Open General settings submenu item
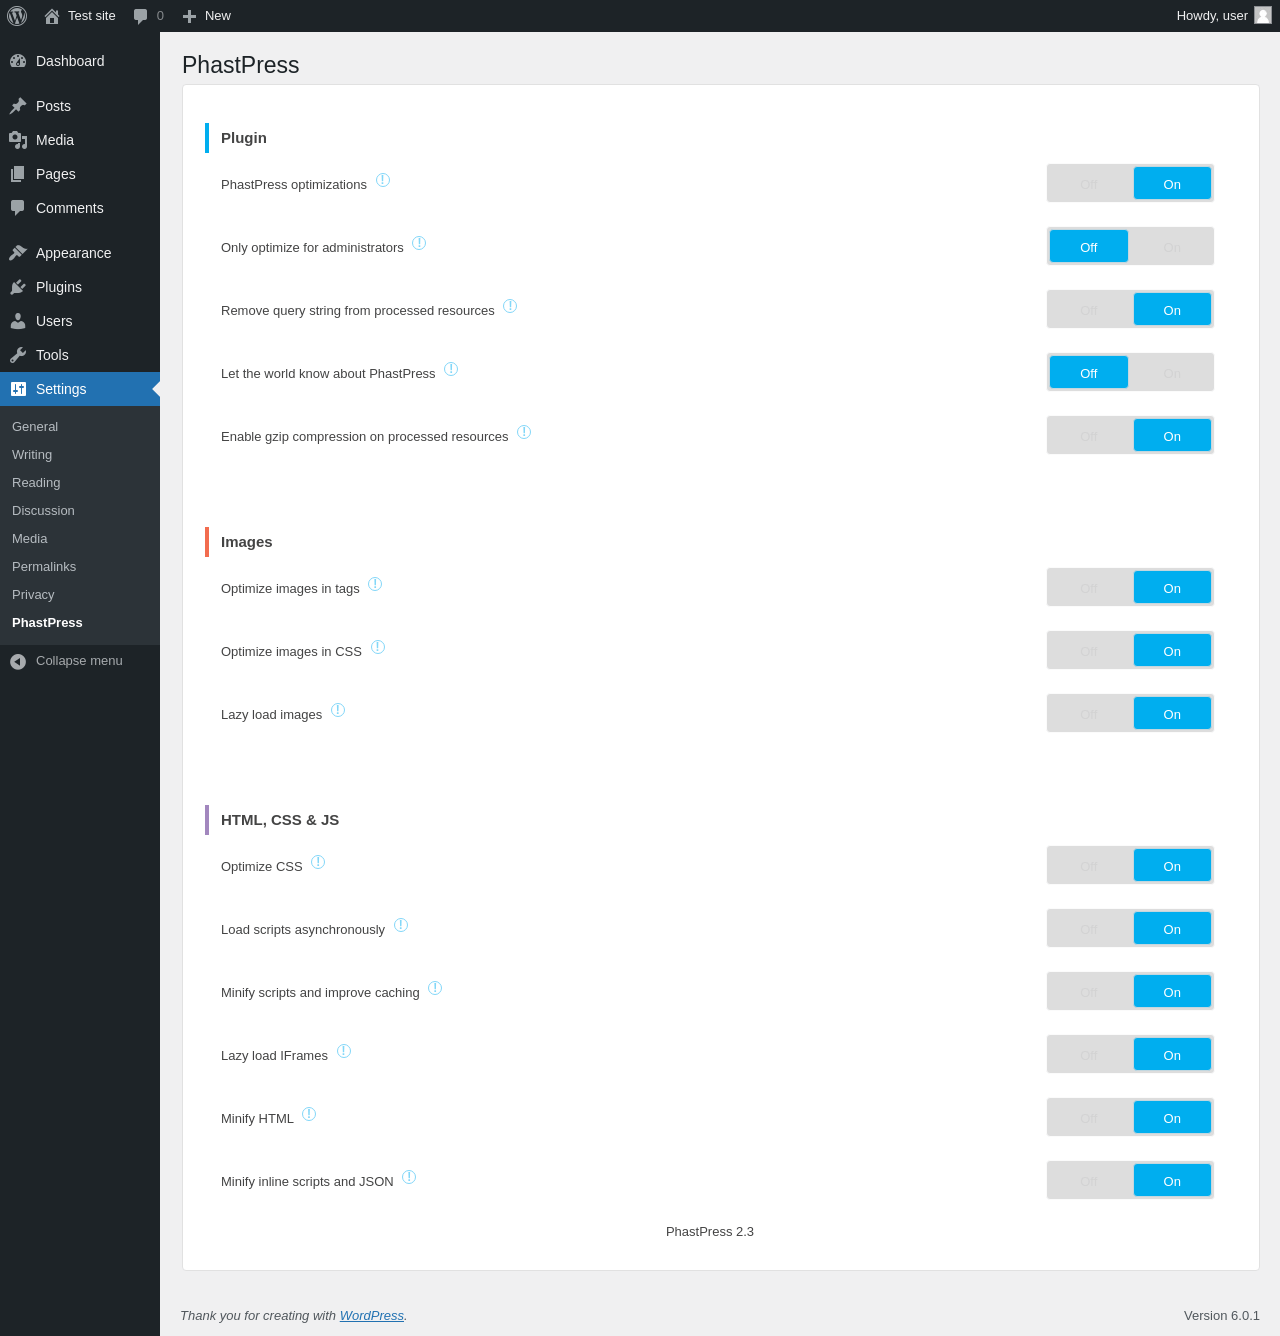Viewport: 1280px width, 1336px height. pos(80,426)
